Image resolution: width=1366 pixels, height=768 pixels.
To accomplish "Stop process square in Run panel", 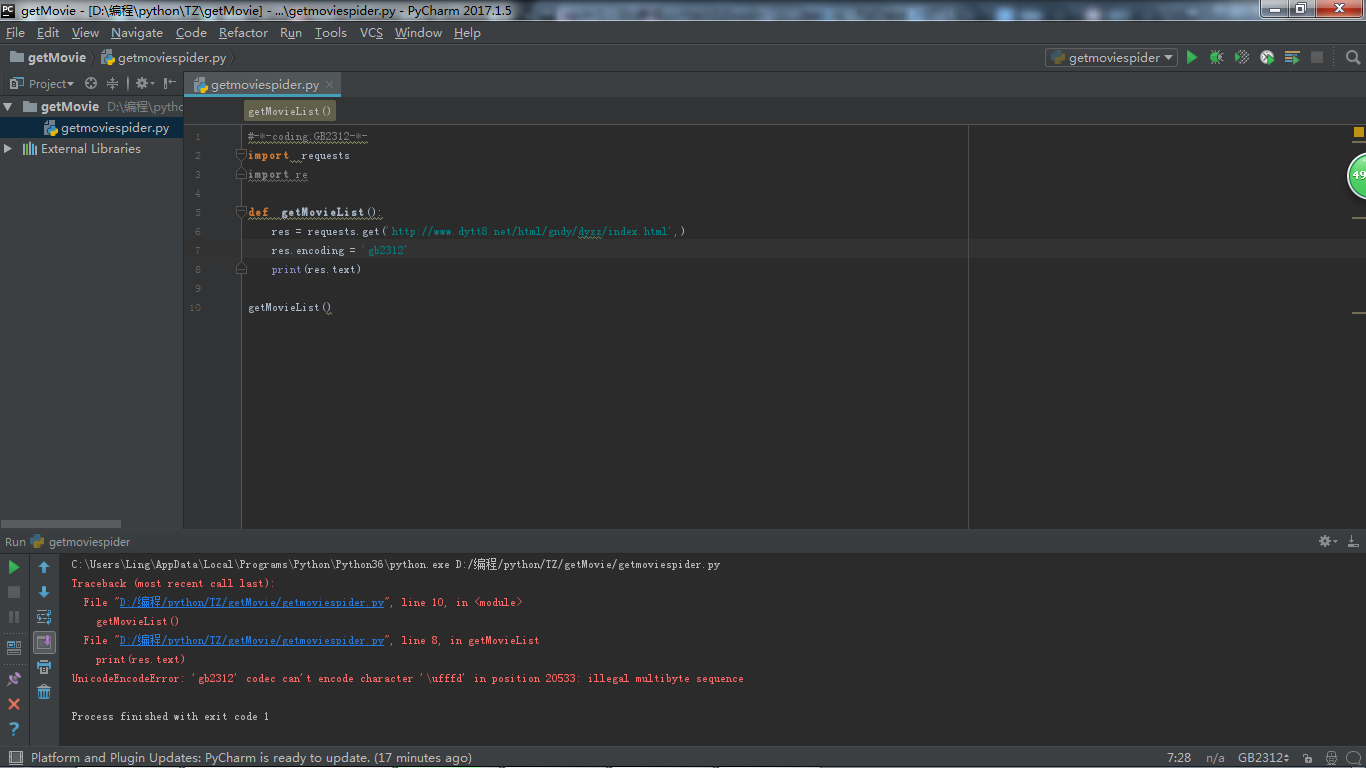I will click(x=14, y=592).
